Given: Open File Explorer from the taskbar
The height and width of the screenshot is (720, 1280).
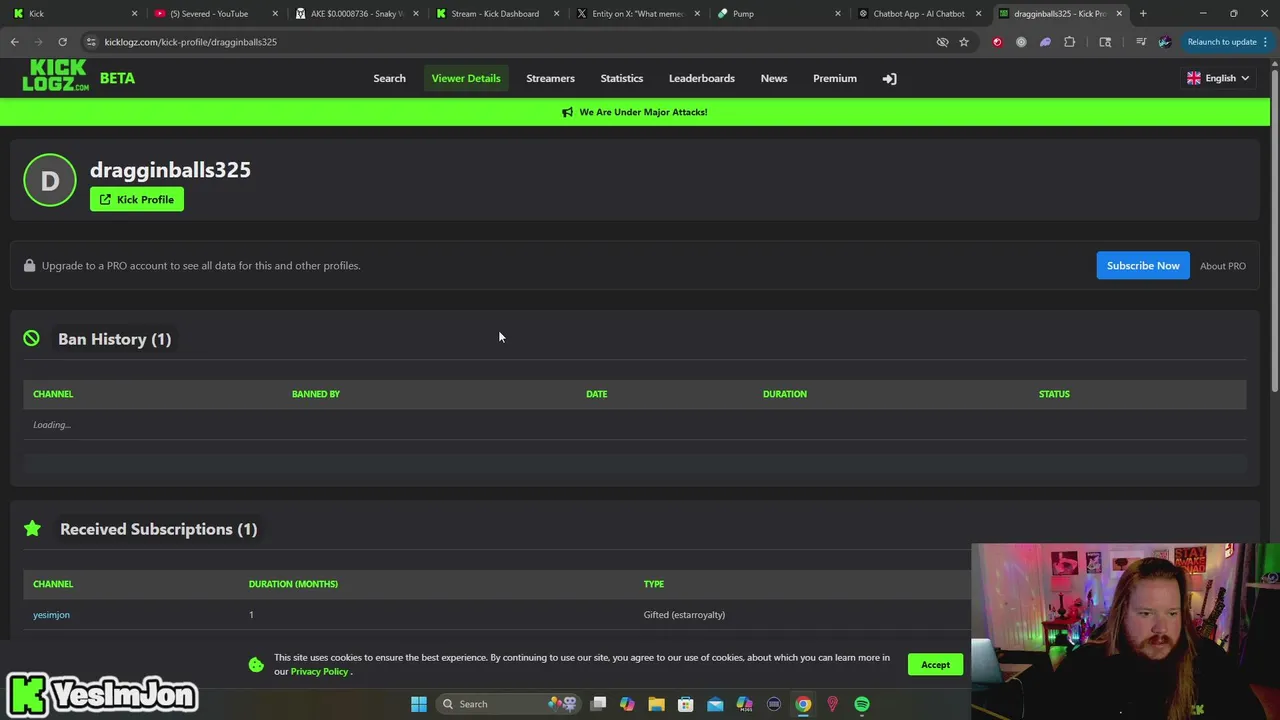Looking at the screenshot, I should 656,704.
